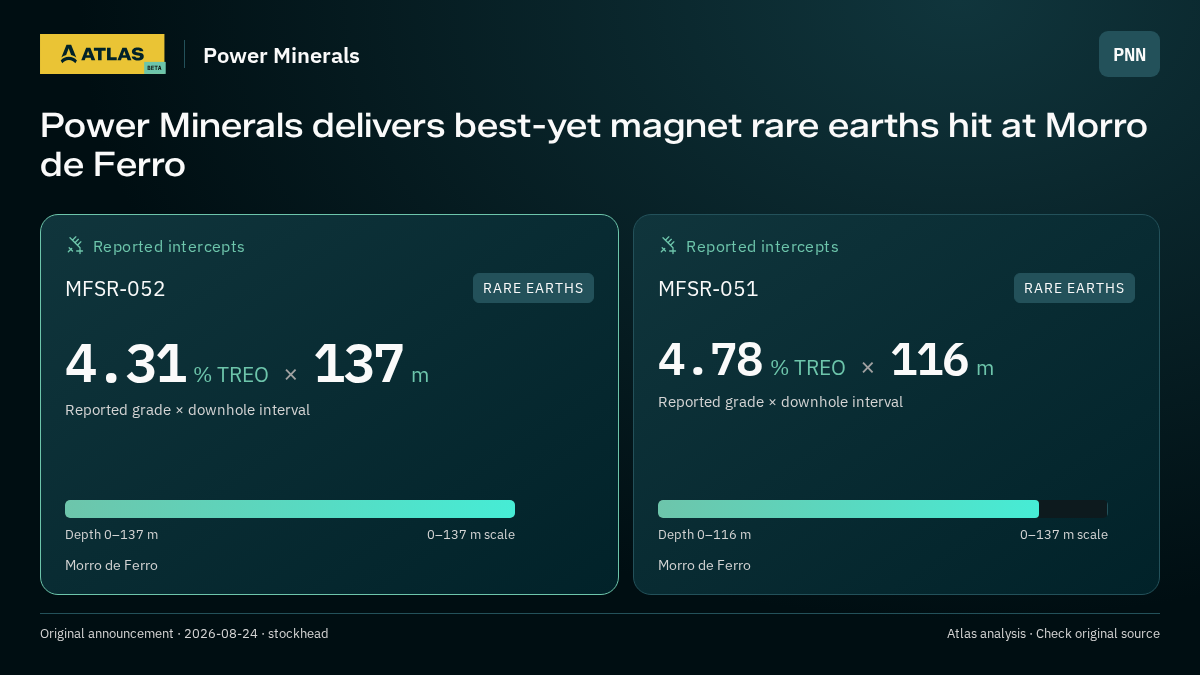The width and height of the screenshot is (1200, 675).
Task: Click 'Atlas analysis · Check original source' footer
Action: pyautogui.click(x=1053, y=634)
